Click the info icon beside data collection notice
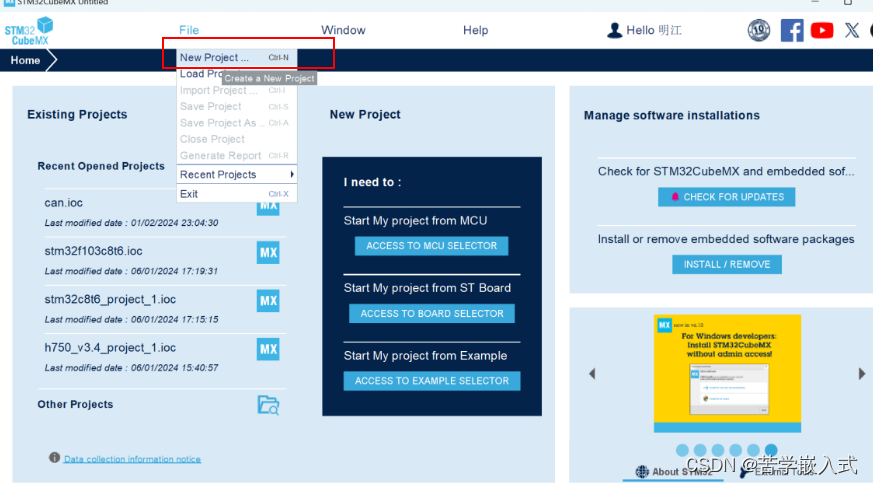 tap(54, 458)
